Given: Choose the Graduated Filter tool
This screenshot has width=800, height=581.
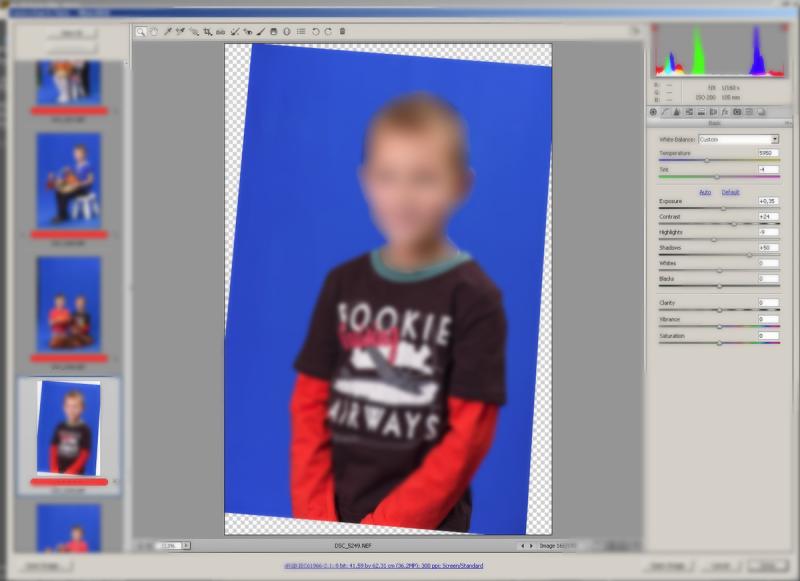Looking at the screenshot, I should 273,32.
